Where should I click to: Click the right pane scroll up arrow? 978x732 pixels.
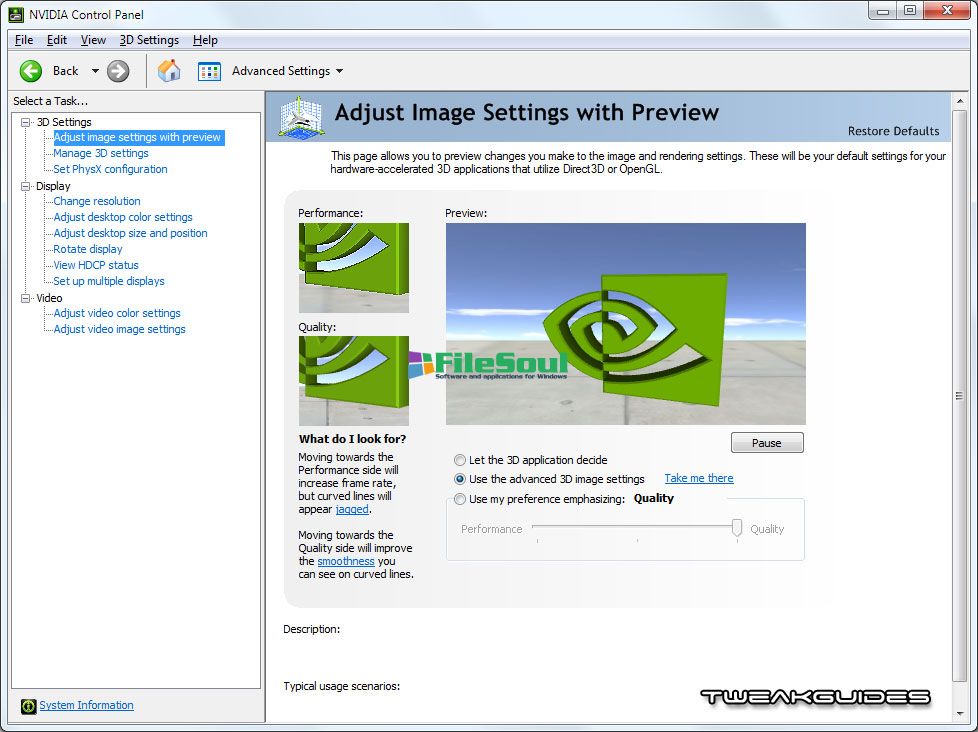[959, 100]
